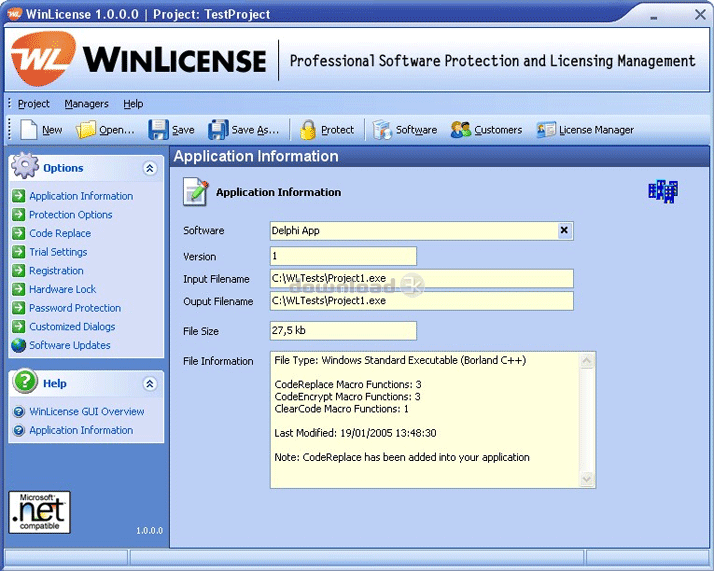Open Customized Dialogs section
The image size is (714, 571).
pos(72,326)
